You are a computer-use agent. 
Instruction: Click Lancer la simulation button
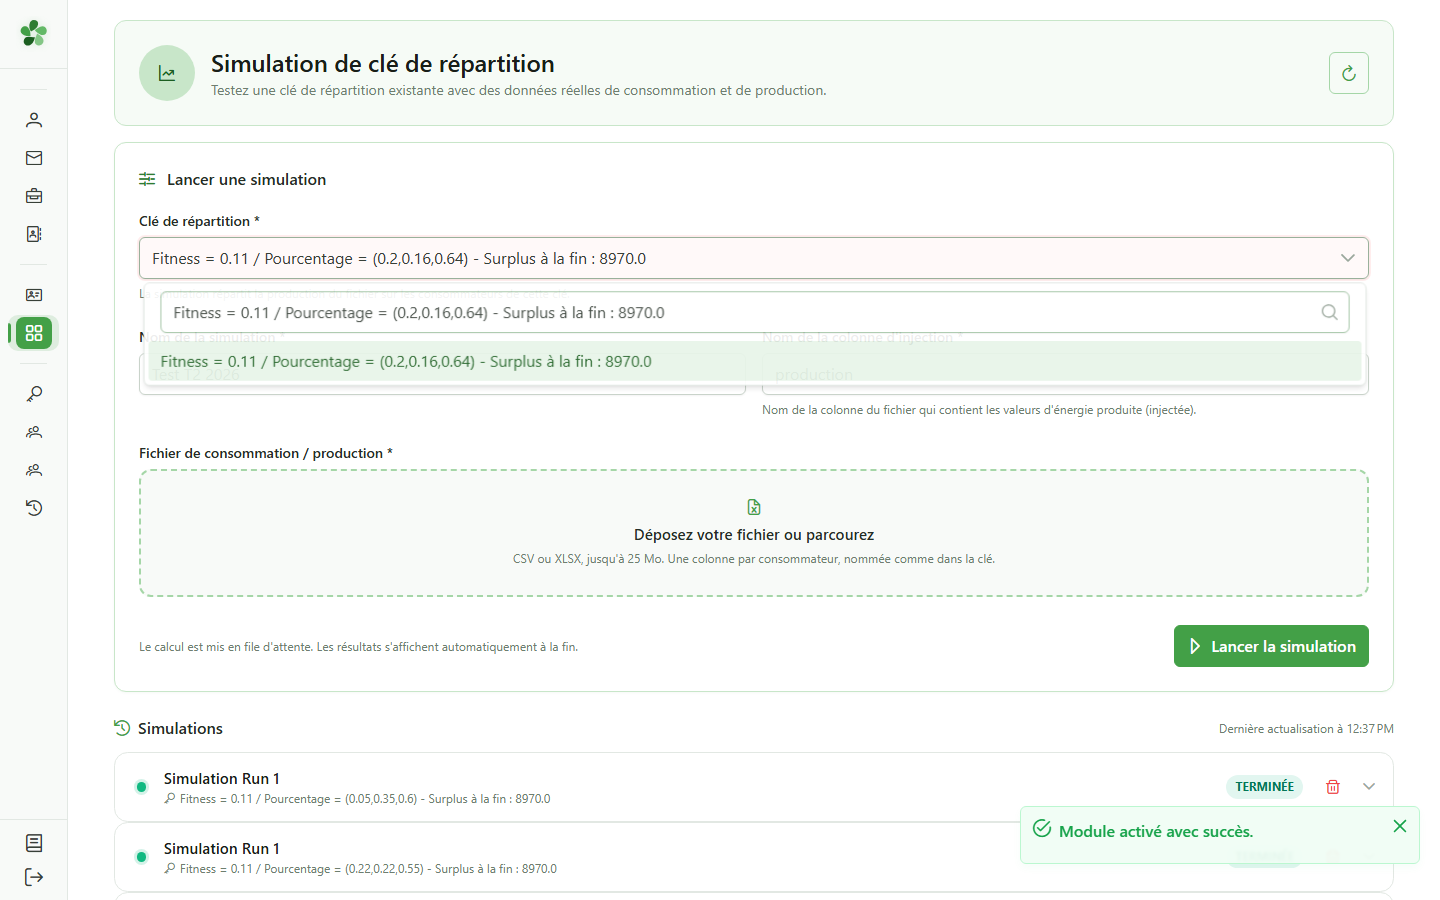pos(1271,646)
